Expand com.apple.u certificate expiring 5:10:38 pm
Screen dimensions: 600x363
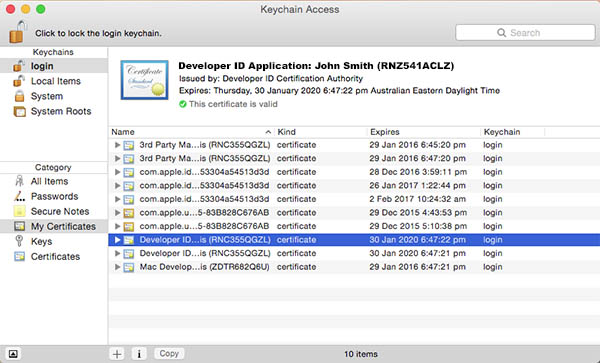[x=117, y=226]
